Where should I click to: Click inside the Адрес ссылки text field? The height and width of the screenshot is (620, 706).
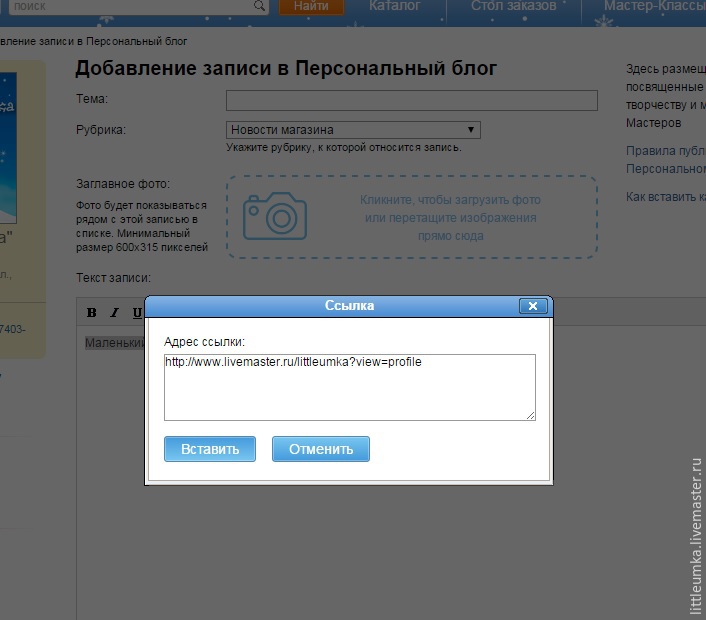coord(349,386)
